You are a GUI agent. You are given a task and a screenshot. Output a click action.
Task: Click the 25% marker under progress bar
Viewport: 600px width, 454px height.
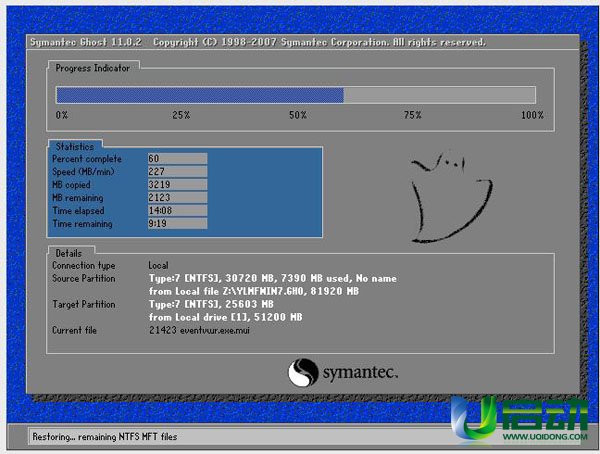[181, 115]
